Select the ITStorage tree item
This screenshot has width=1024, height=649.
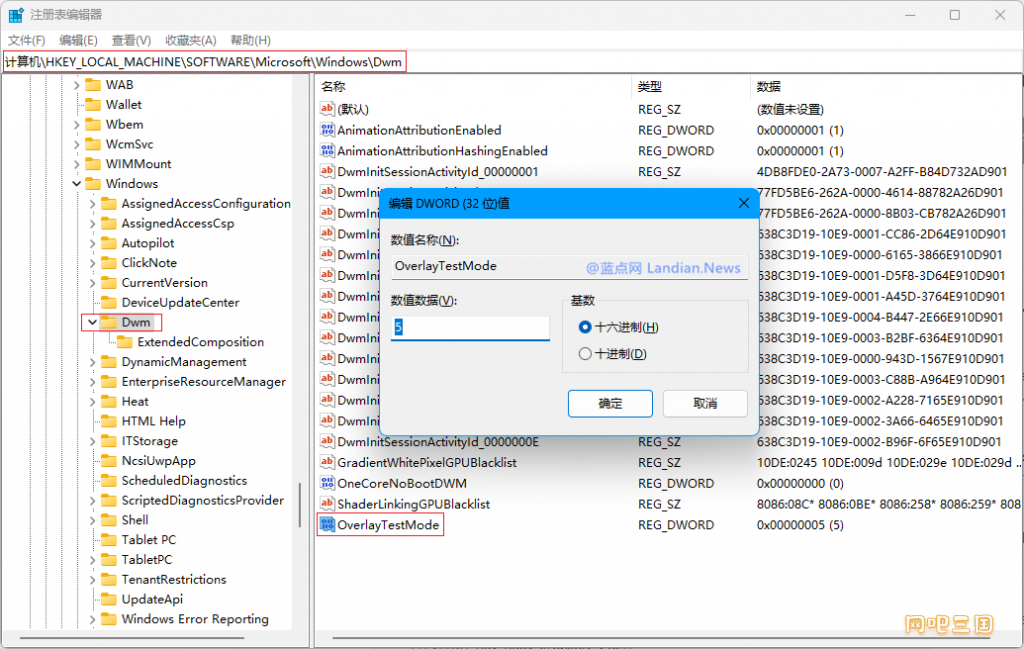tap(150, 441)
